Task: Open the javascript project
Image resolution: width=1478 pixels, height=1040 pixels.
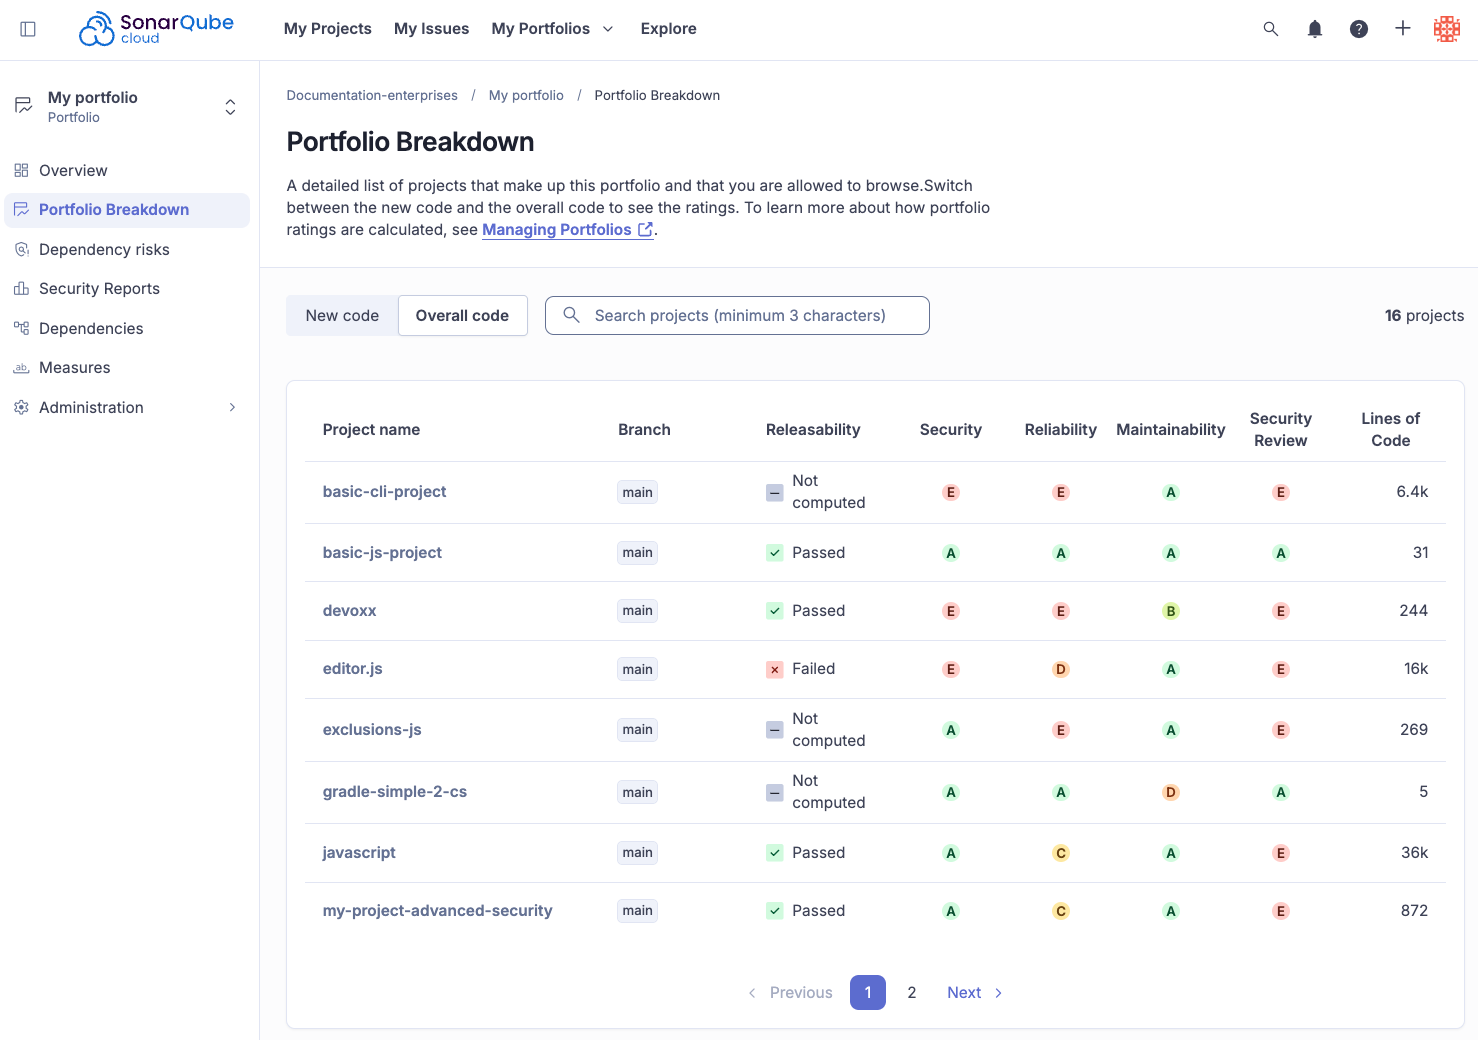Action: 359,853
